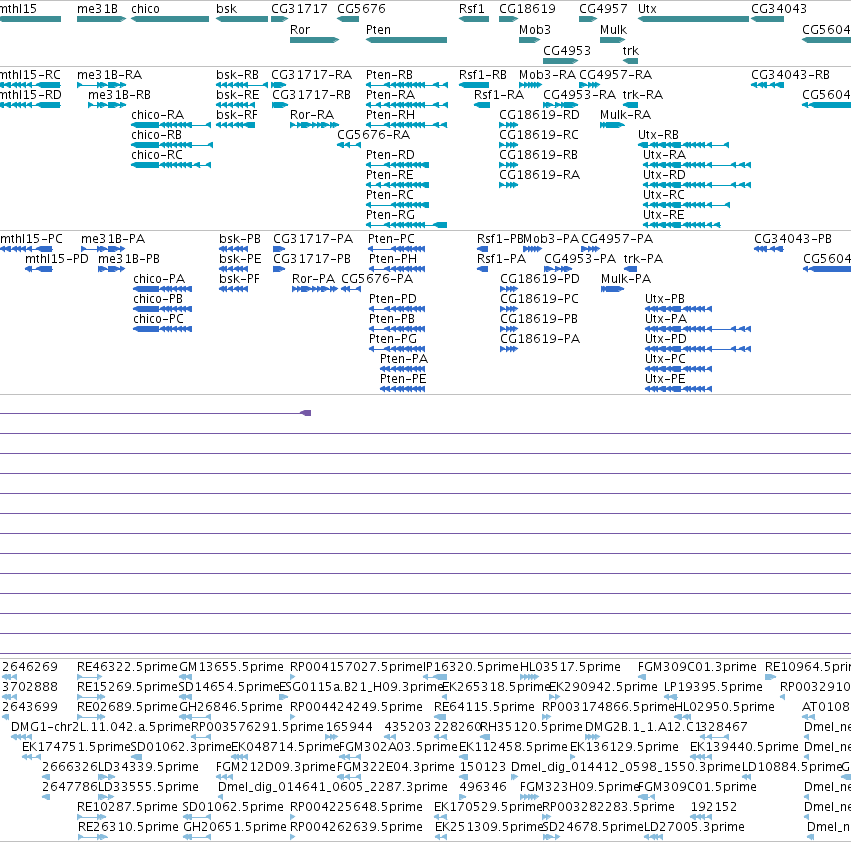Screen dimensions: 851x842
Task: Click the Utx-PD protein feature
Action: pyautogui.click(x=698, y=349)
